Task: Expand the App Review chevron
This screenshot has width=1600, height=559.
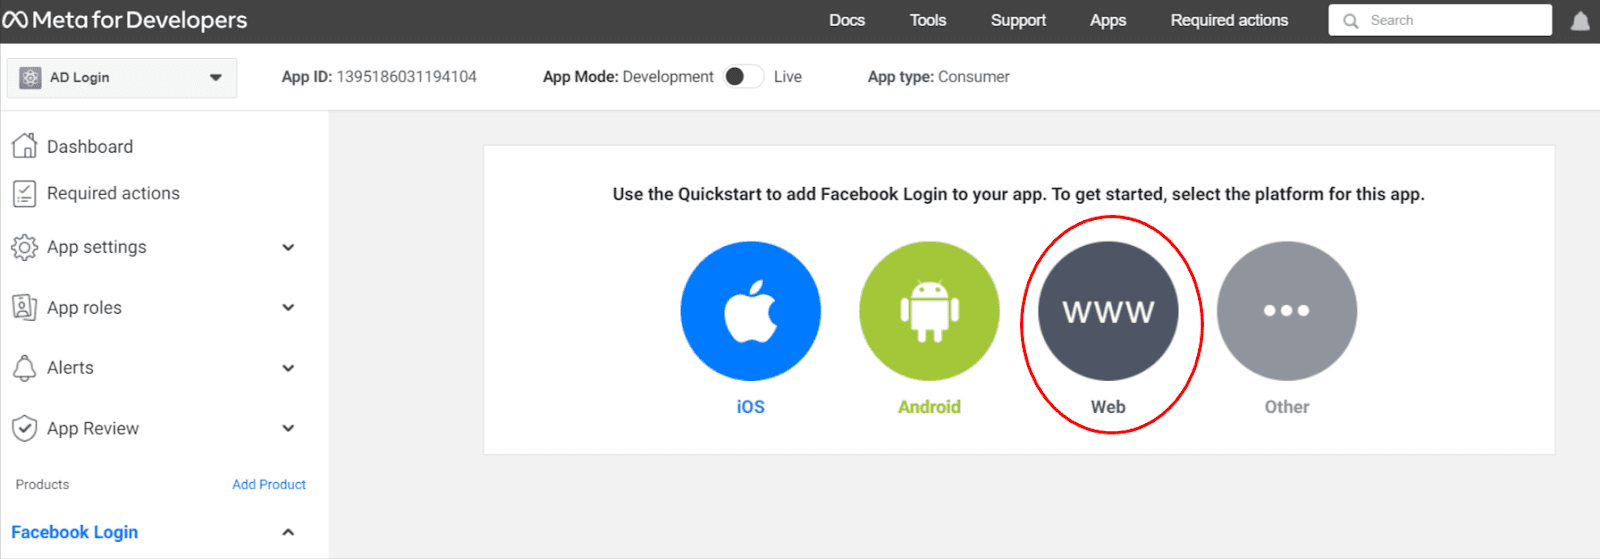Action: (288, 428)
